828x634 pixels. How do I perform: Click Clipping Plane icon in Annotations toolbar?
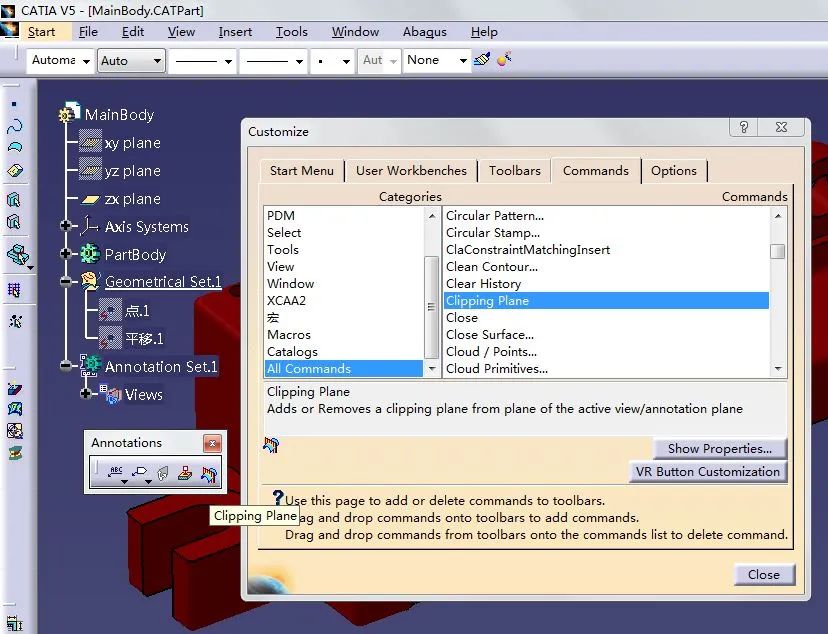click(209, 474)
